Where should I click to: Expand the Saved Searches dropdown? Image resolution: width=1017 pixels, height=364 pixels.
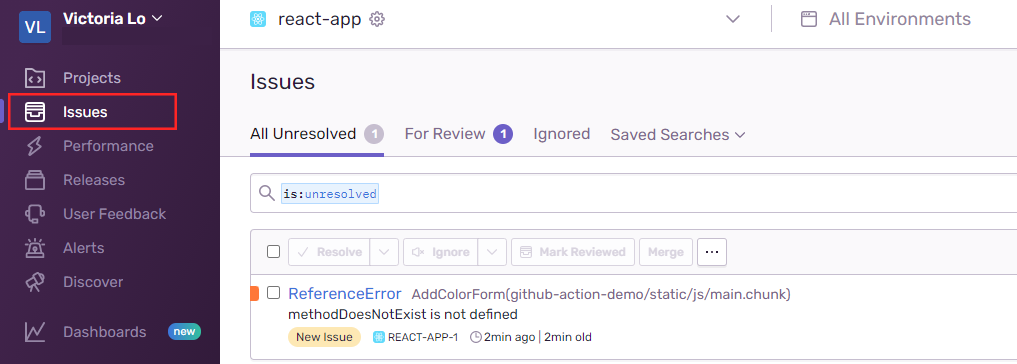(678, 135)
